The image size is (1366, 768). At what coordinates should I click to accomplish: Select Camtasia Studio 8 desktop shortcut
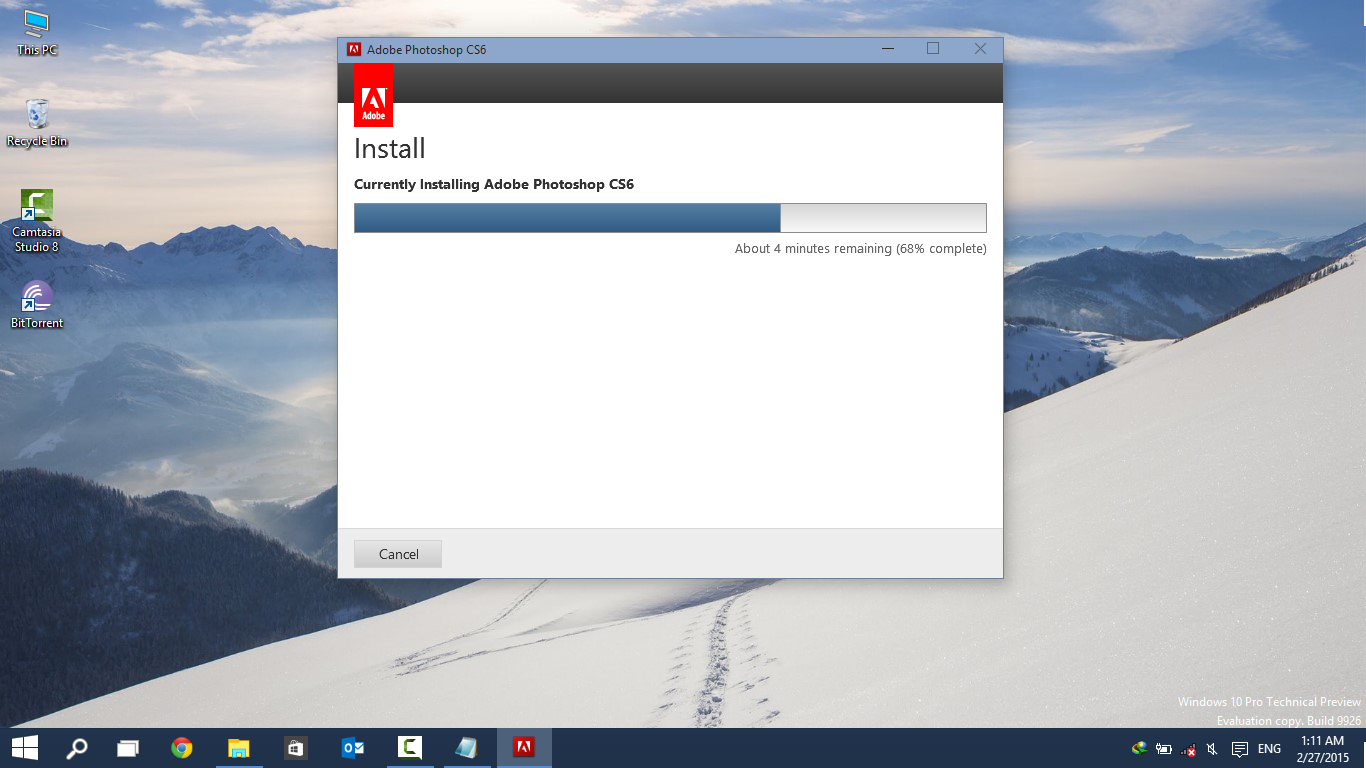37,221
